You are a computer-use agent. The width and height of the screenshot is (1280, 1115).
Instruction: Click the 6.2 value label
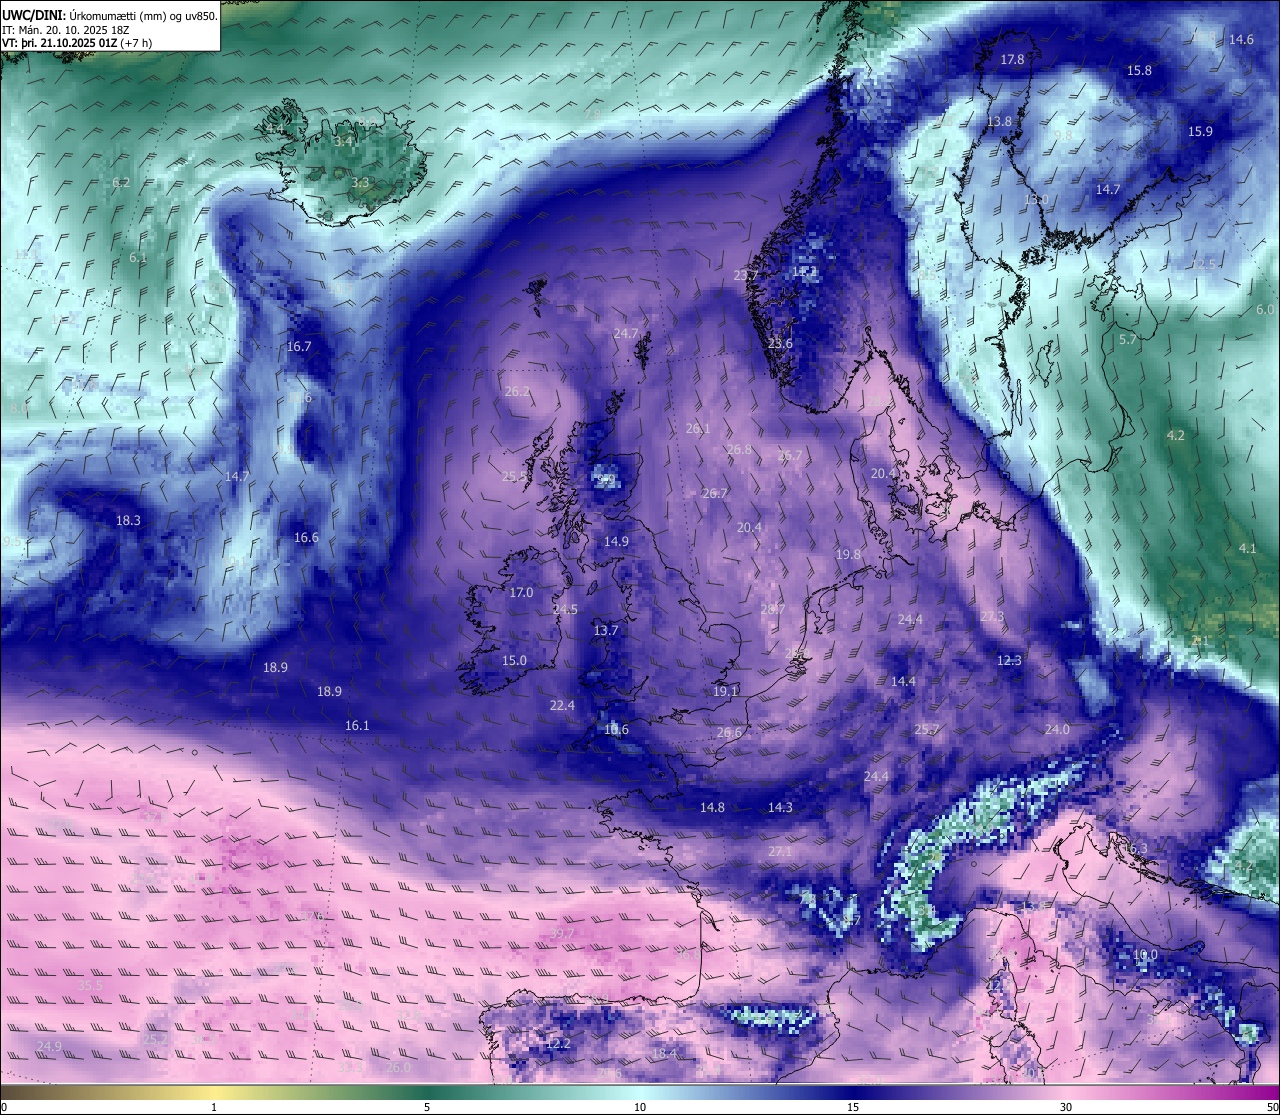tap(121, 183)
